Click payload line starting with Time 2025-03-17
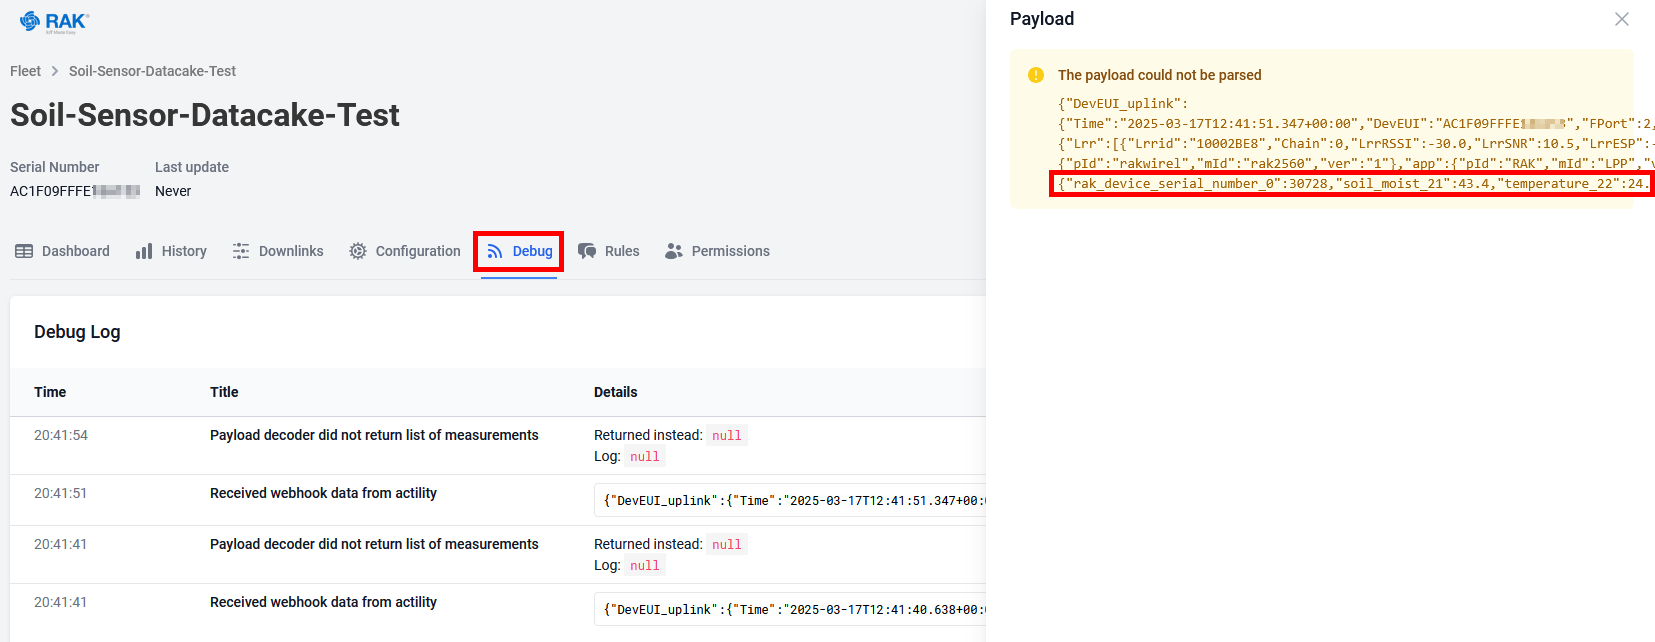 (x=1356, y=123)
